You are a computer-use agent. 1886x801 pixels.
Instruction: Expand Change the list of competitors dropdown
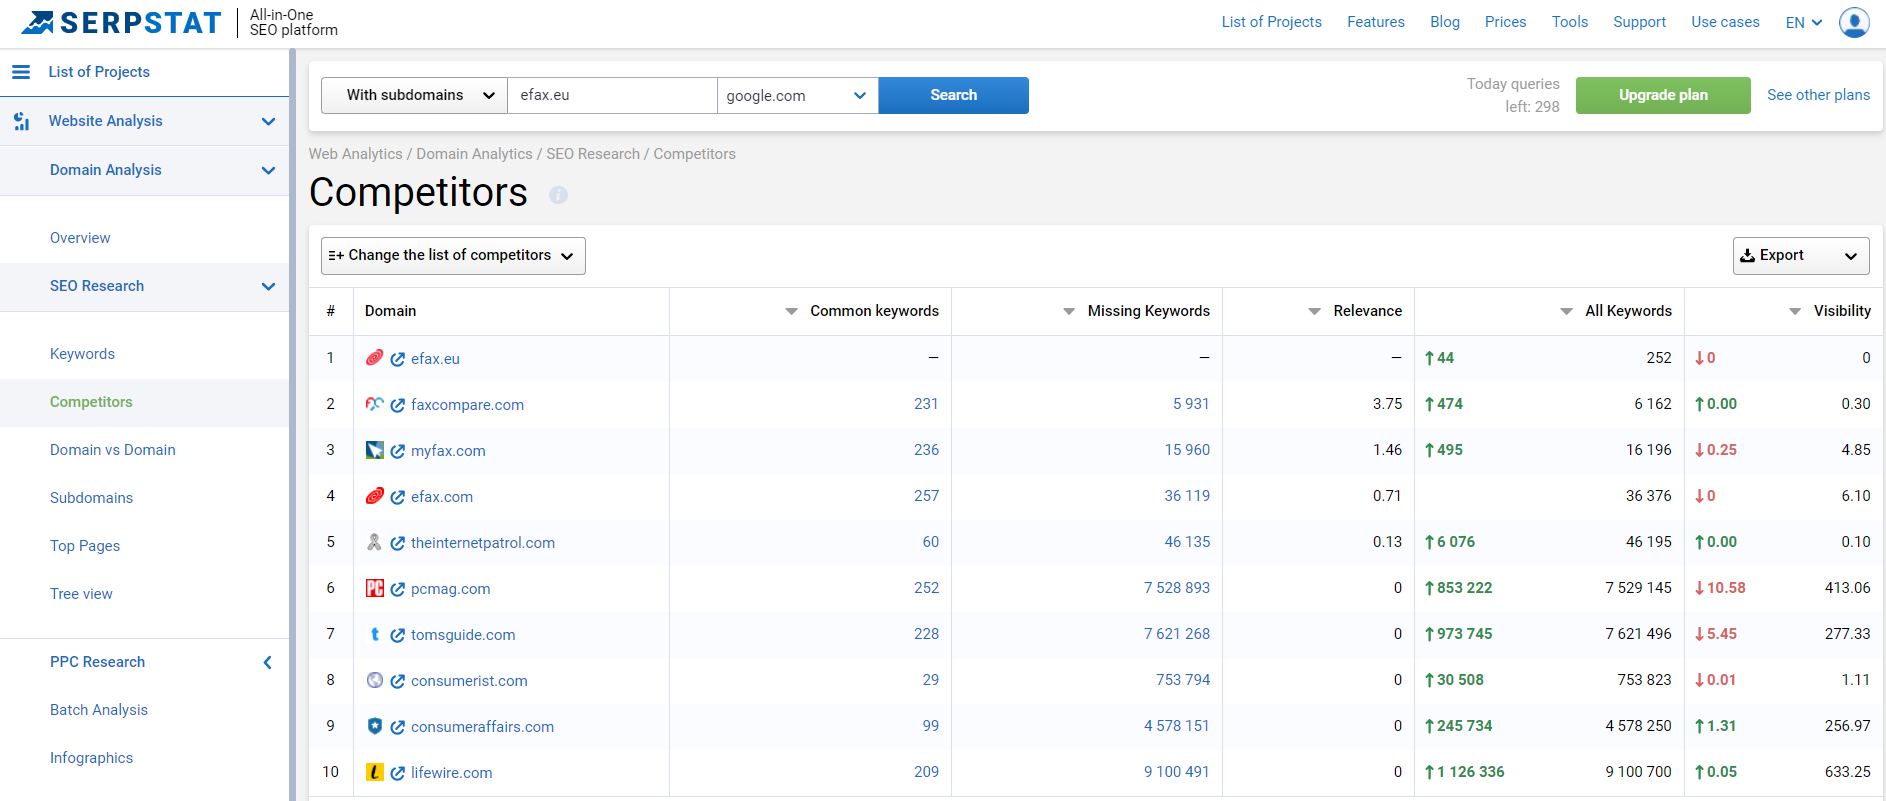click(453, 255)
